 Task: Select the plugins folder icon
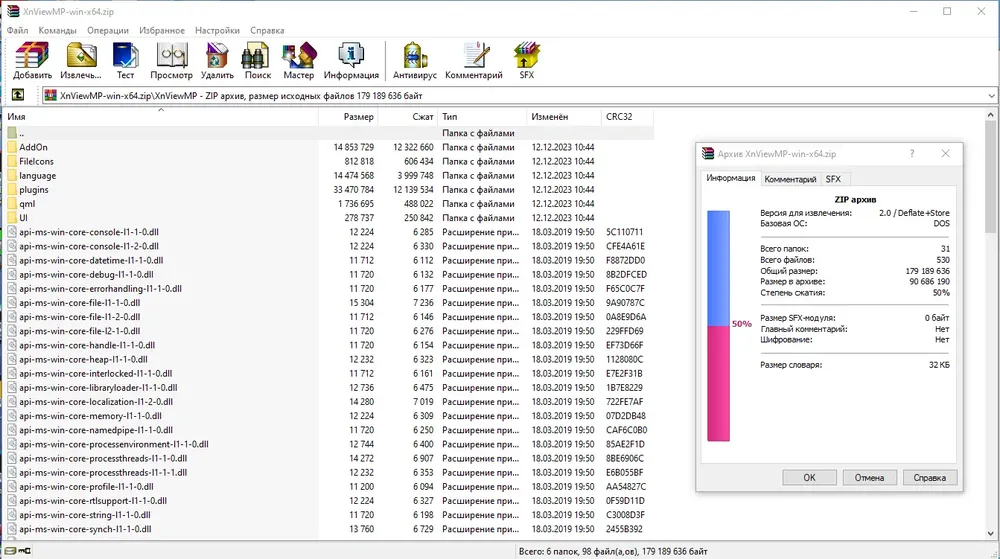(x=12, y=189)
